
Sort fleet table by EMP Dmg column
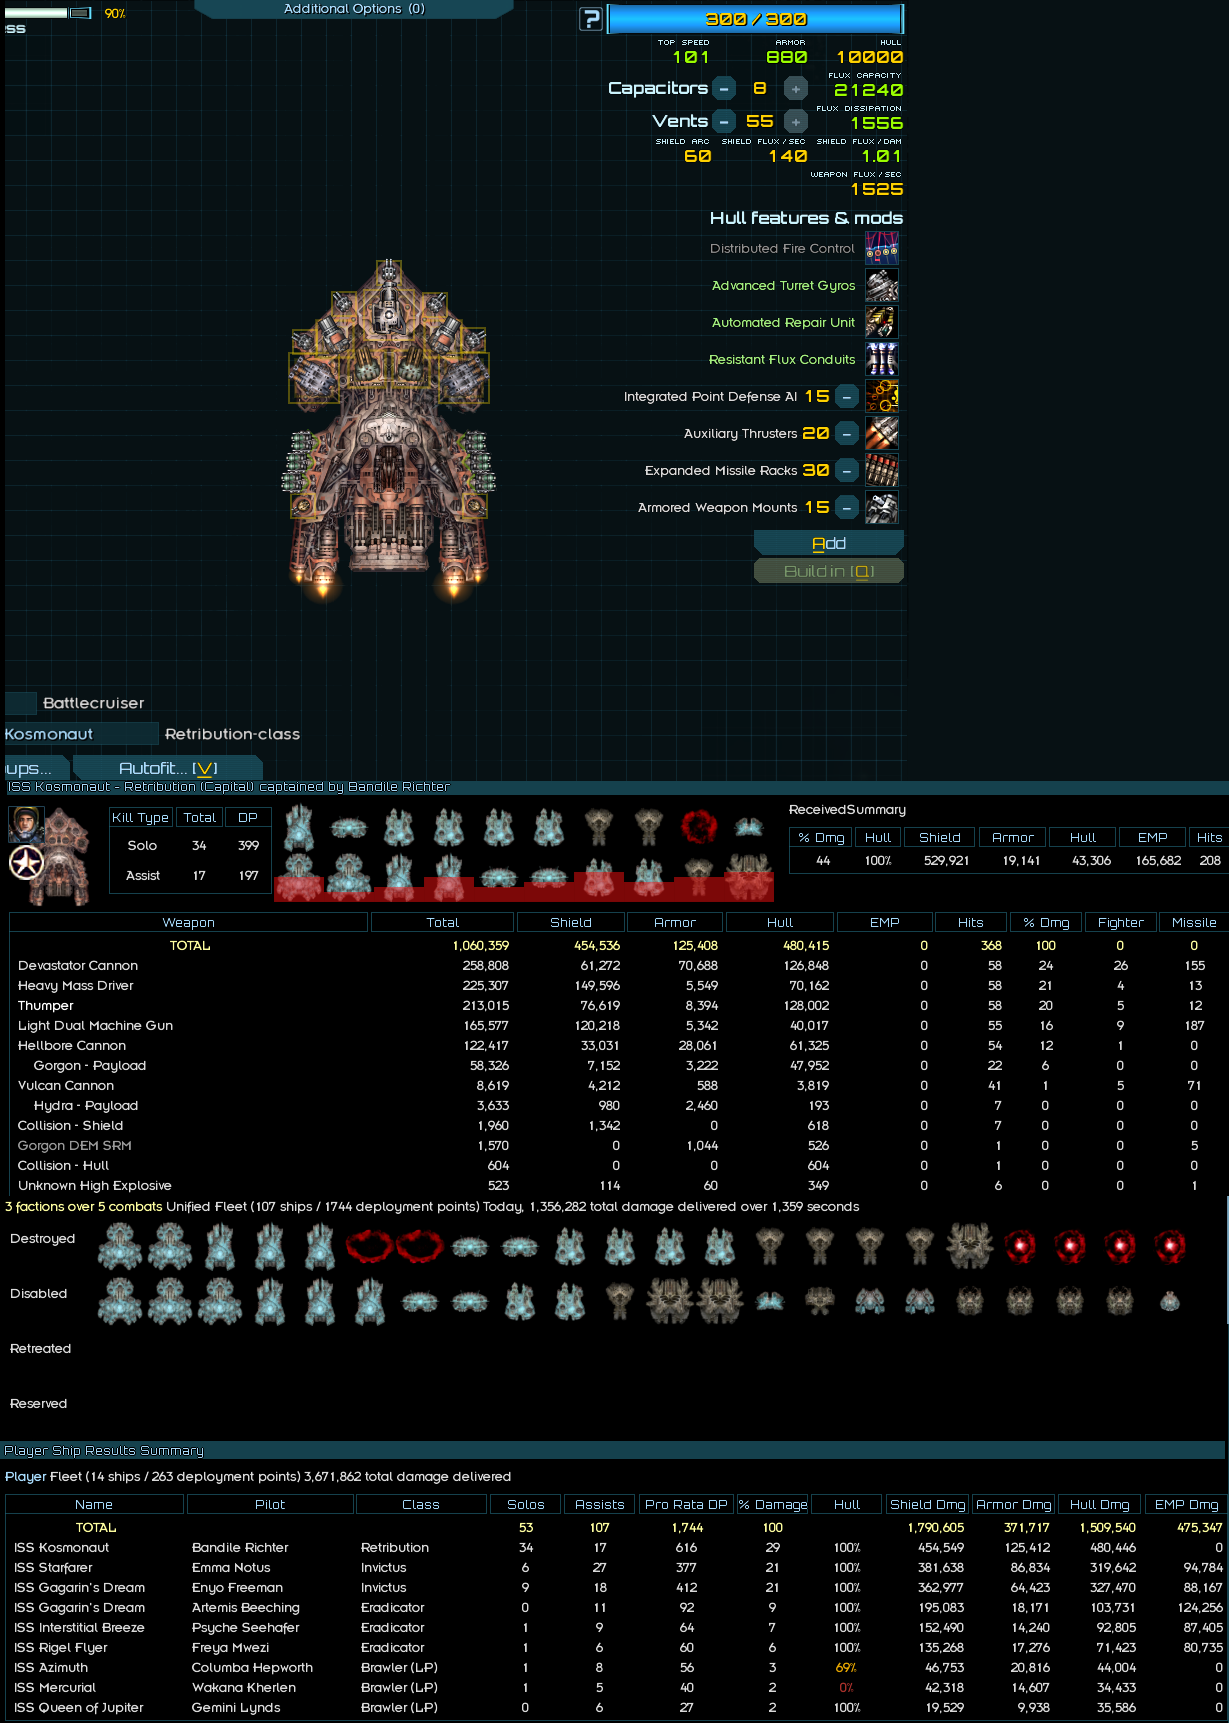[1186, 1504]
